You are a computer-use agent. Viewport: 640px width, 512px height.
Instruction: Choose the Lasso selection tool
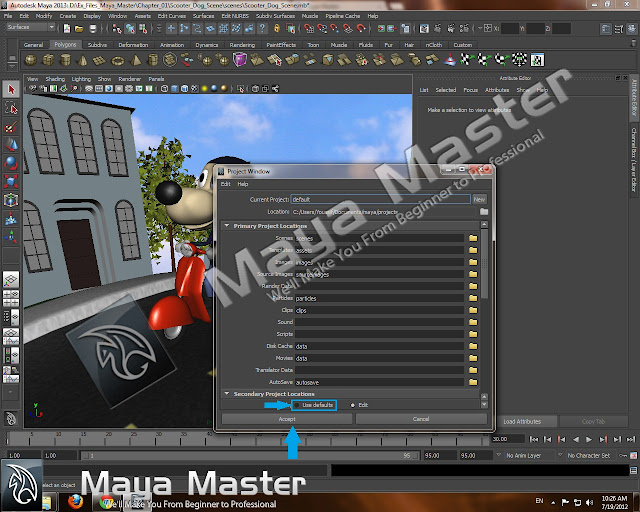coord(11,108)
